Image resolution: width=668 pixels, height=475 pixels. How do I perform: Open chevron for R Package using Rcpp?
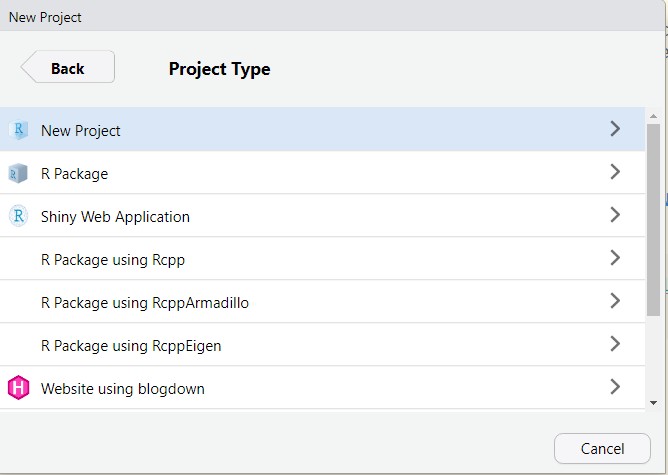click(x=615, y=258)
